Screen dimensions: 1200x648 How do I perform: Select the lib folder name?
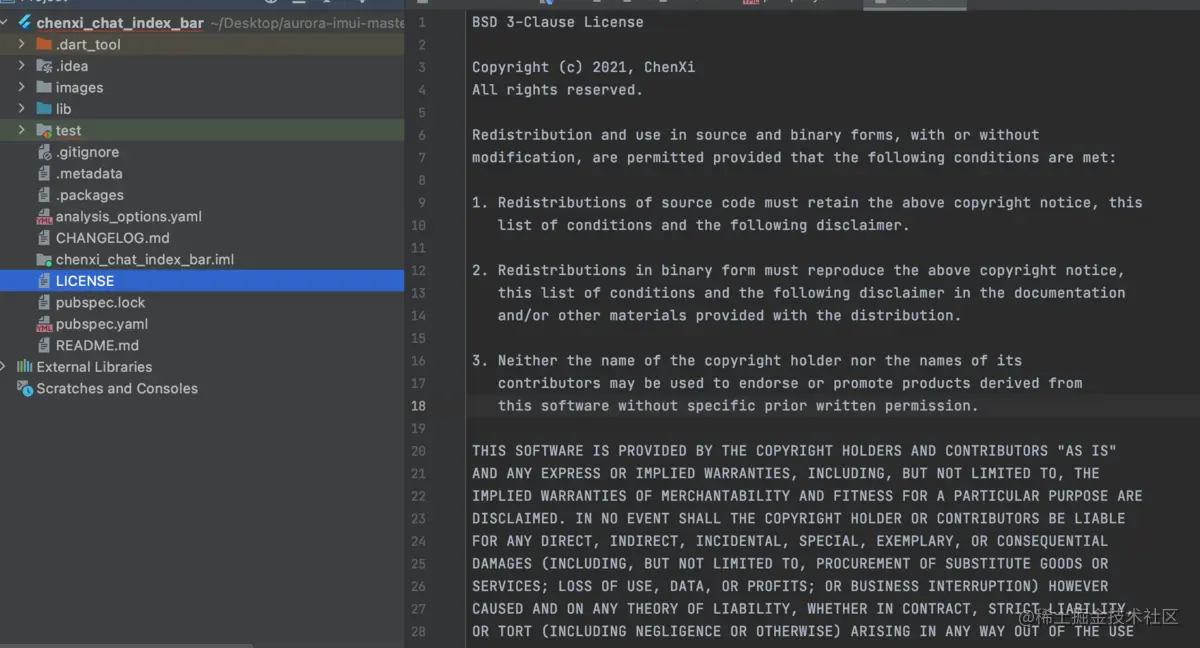point(63,109)
